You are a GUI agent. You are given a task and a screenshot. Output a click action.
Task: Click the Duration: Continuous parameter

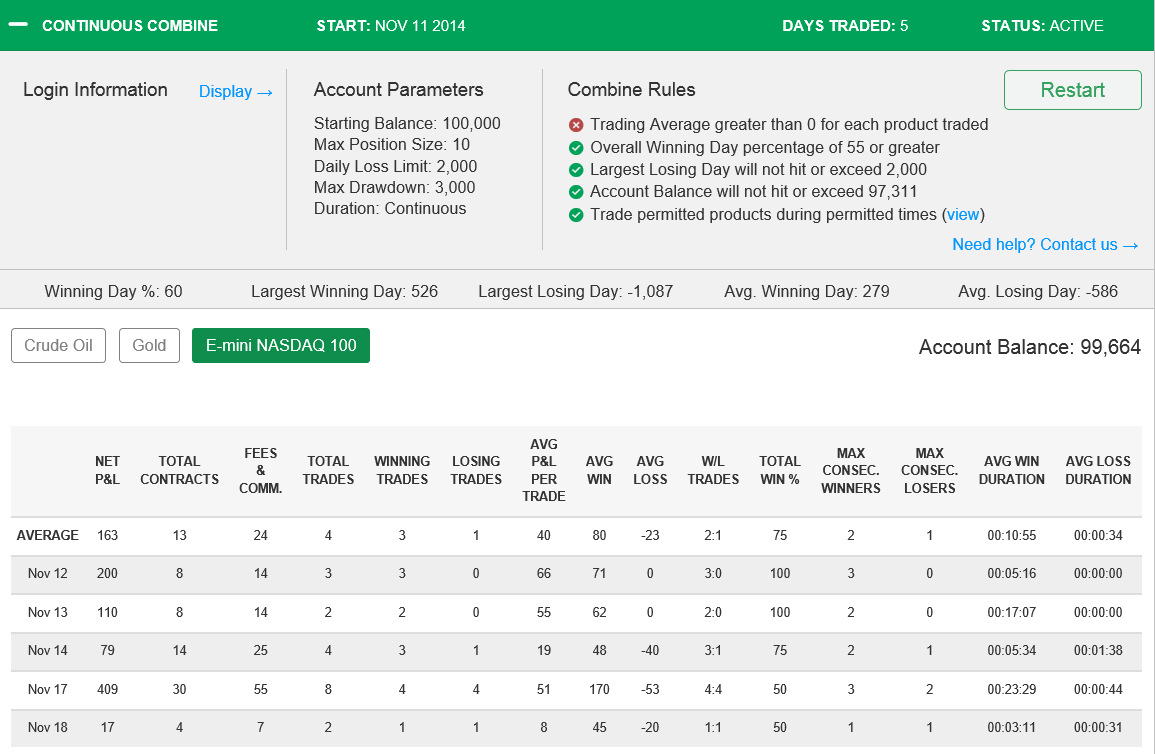click(390, 209)
